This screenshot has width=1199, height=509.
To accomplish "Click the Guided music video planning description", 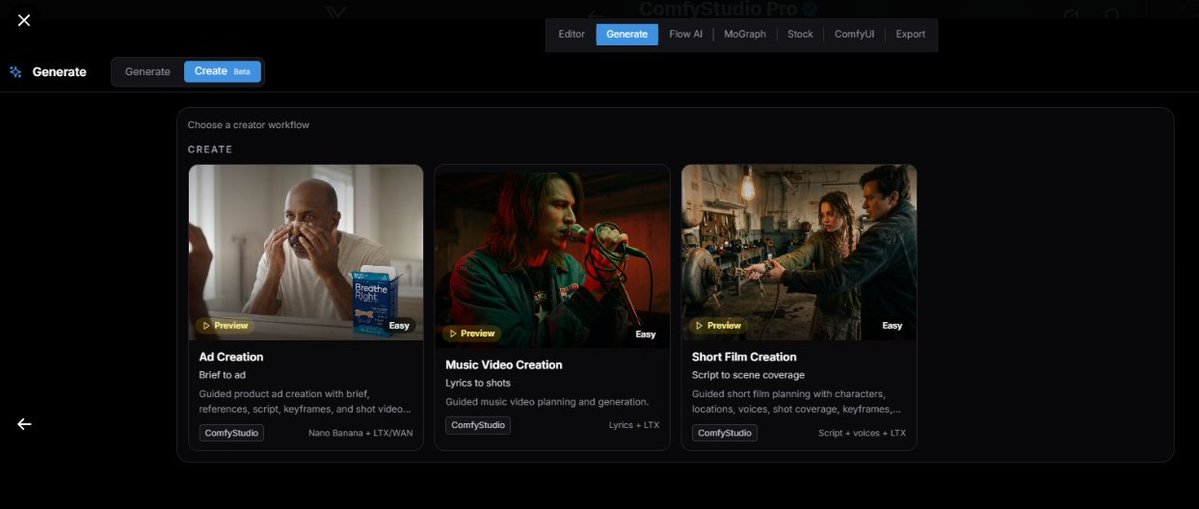I will pyautogui.click(x=548, y=402).
